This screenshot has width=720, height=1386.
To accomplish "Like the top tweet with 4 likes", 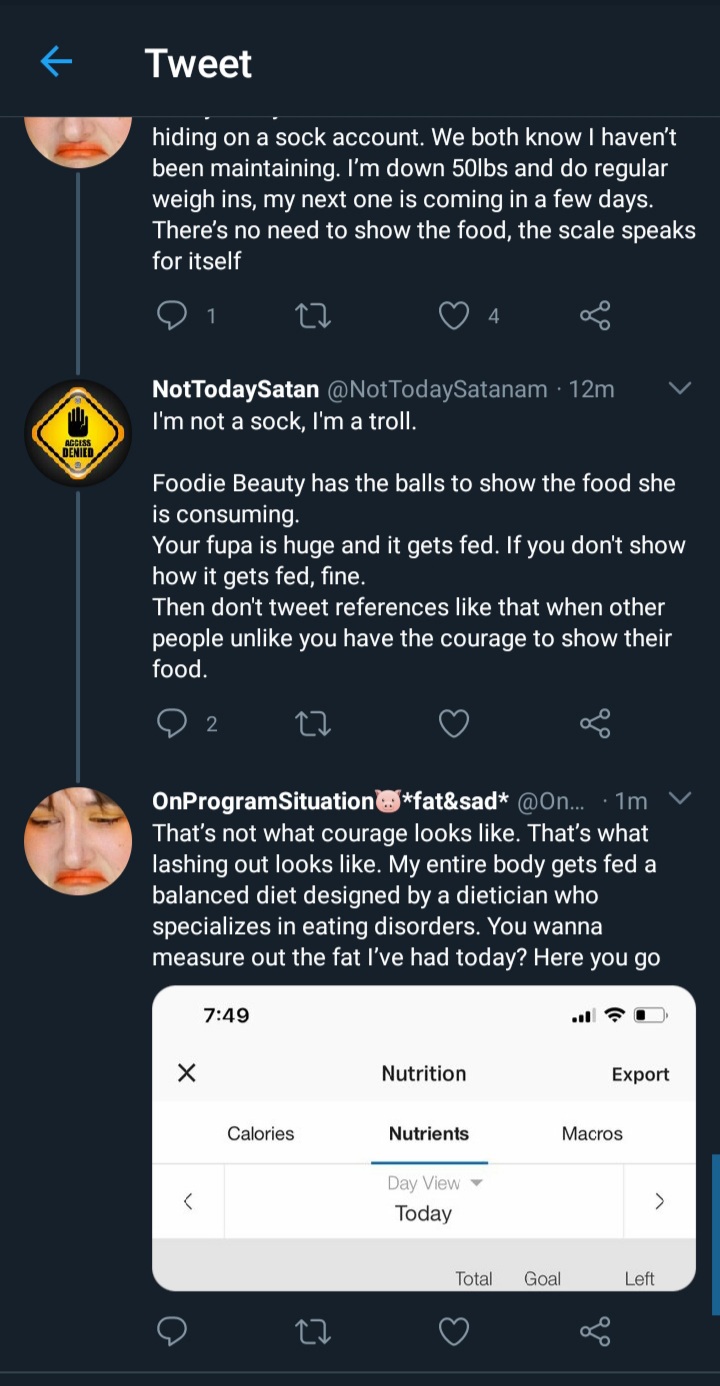I will tap(454, 316).
